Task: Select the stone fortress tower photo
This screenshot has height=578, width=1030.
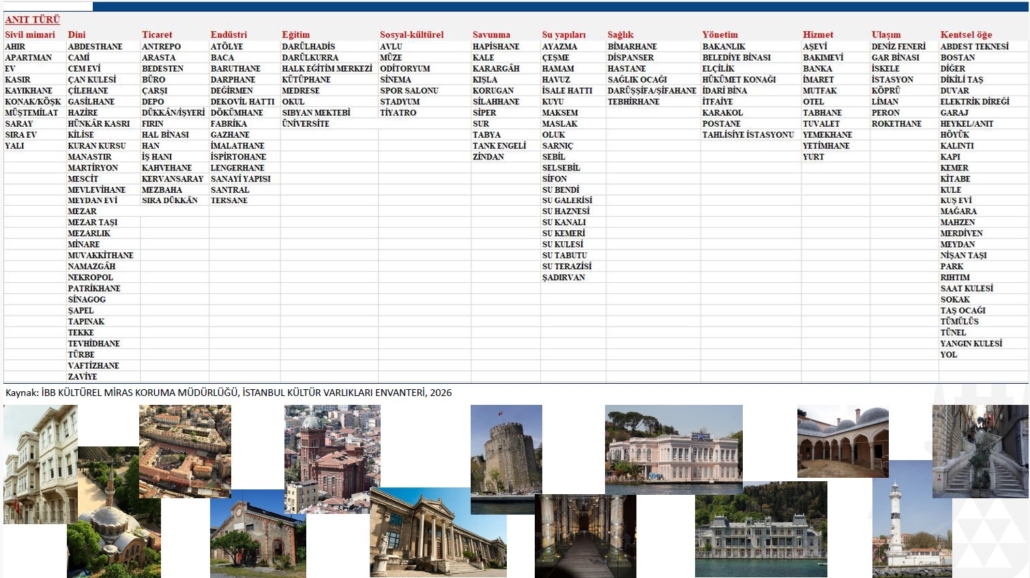Action: pos(506,448)
